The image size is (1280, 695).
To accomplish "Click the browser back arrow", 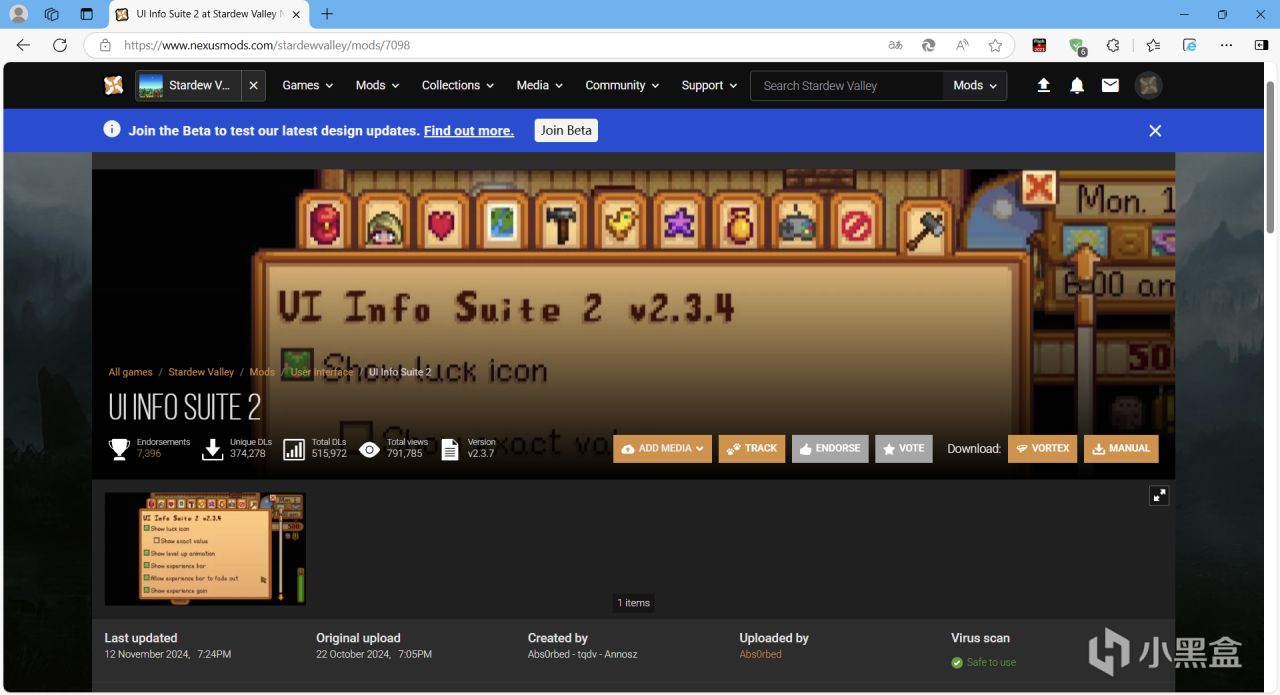I will [x=23, y=45].
